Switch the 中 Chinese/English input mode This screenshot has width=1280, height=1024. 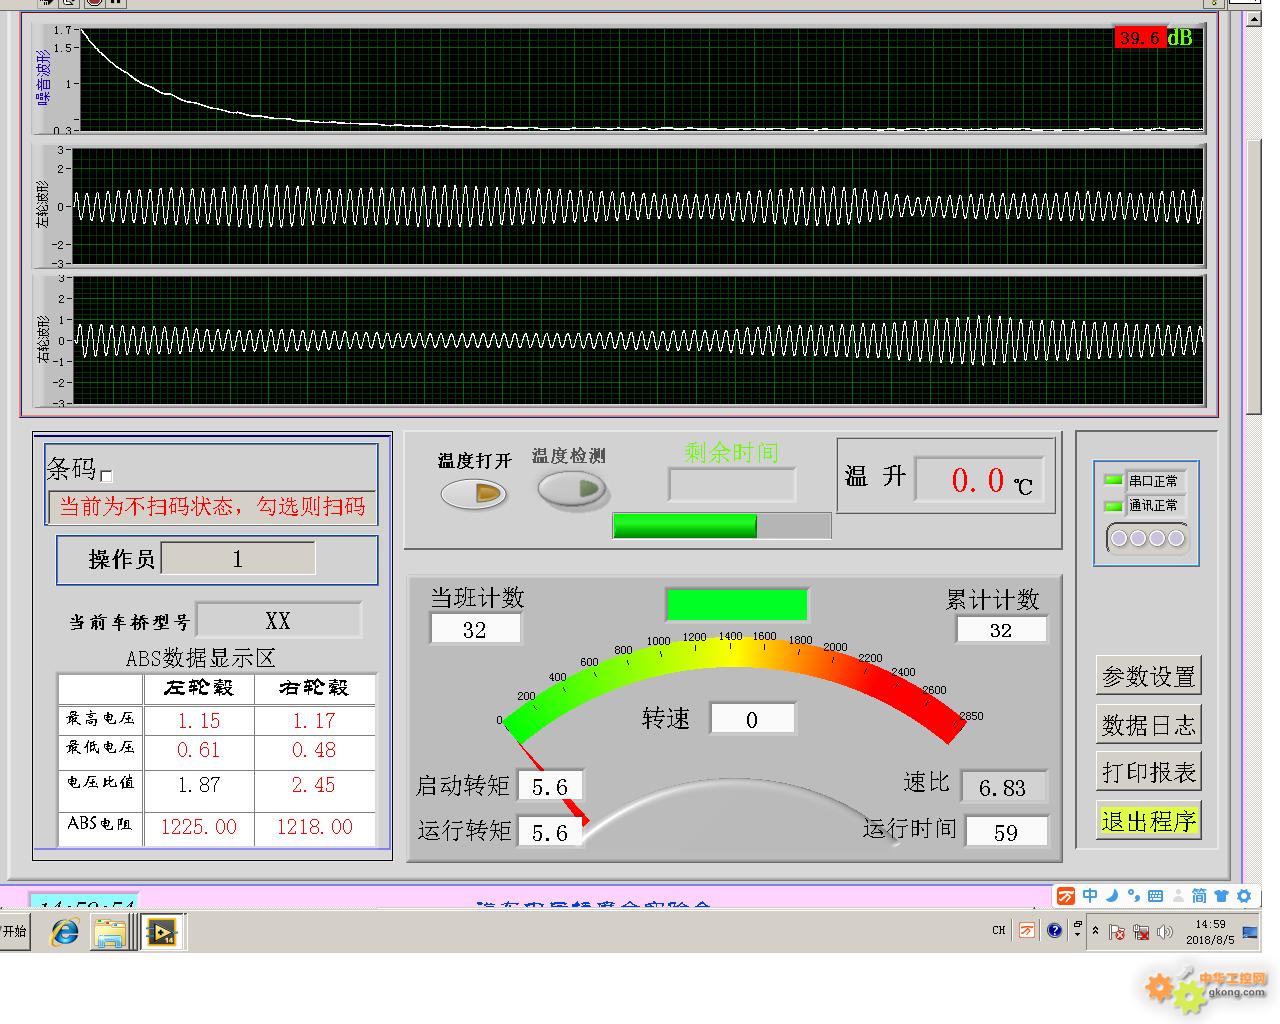click(1090, 896)
